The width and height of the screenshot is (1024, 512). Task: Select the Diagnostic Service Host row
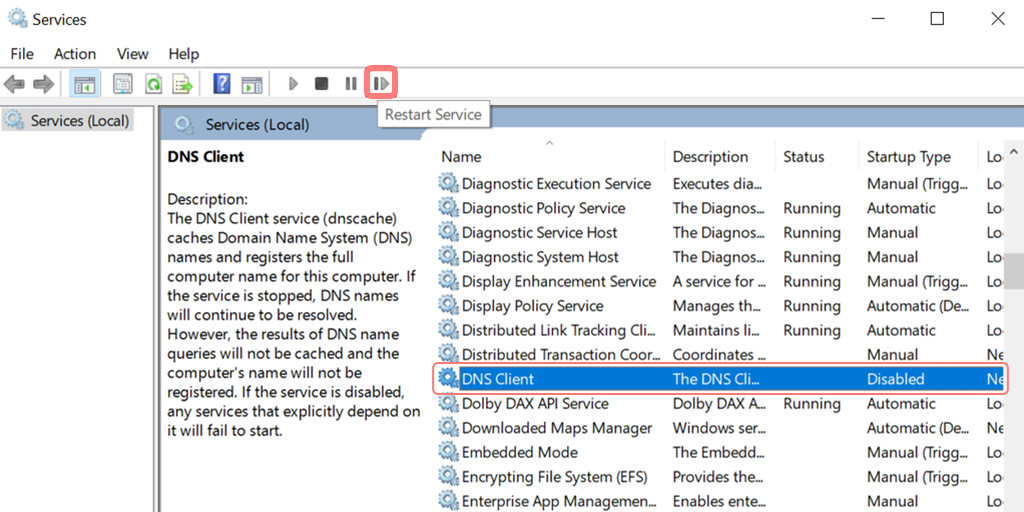(x=721, y=232)
